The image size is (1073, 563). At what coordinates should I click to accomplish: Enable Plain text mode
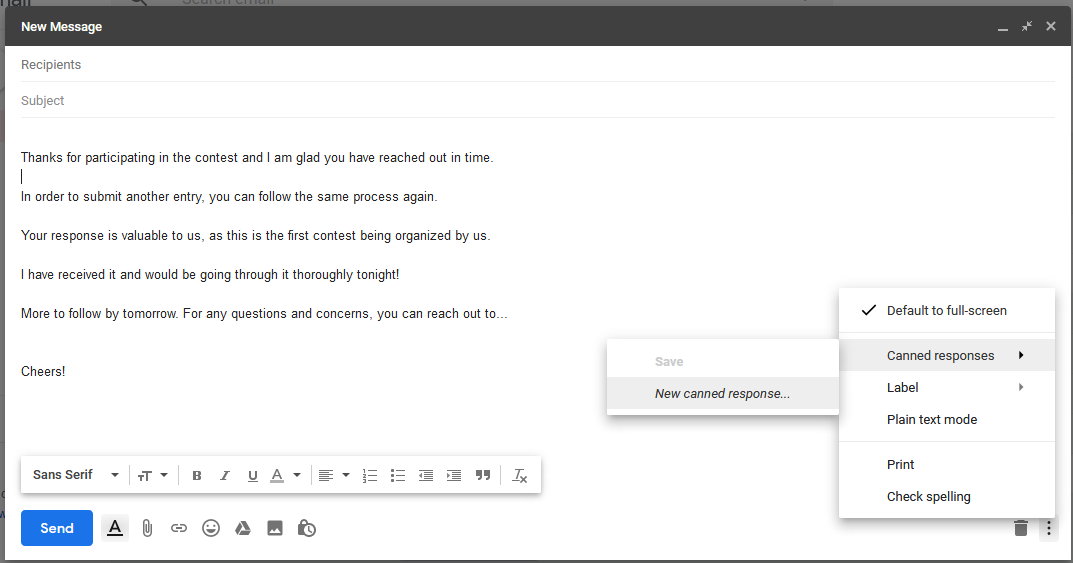tap(946, 419)
